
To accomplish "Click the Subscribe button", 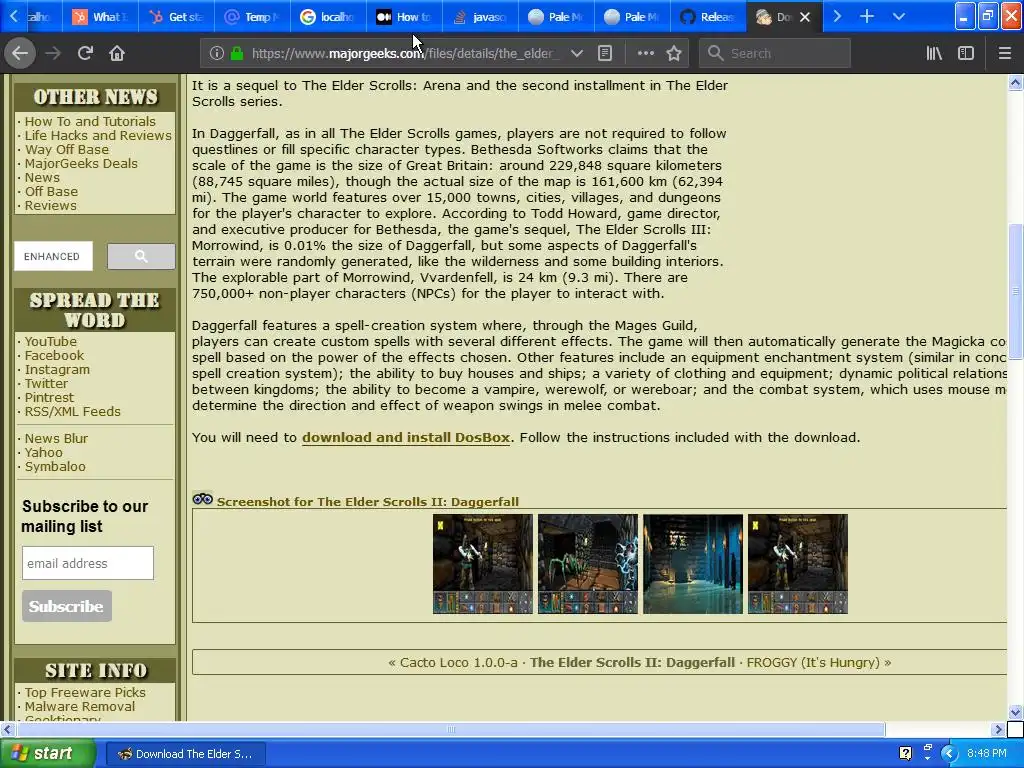I will [x=67, y=606].
